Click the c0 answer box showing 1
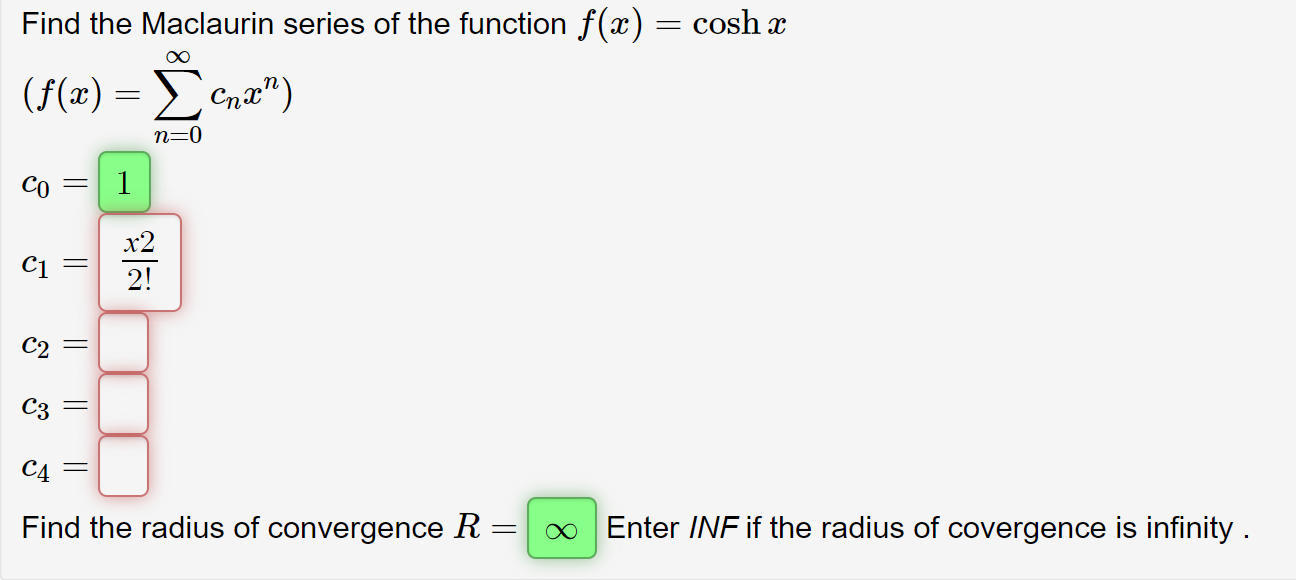The image size is (1296, 580). tap(123, 182)
